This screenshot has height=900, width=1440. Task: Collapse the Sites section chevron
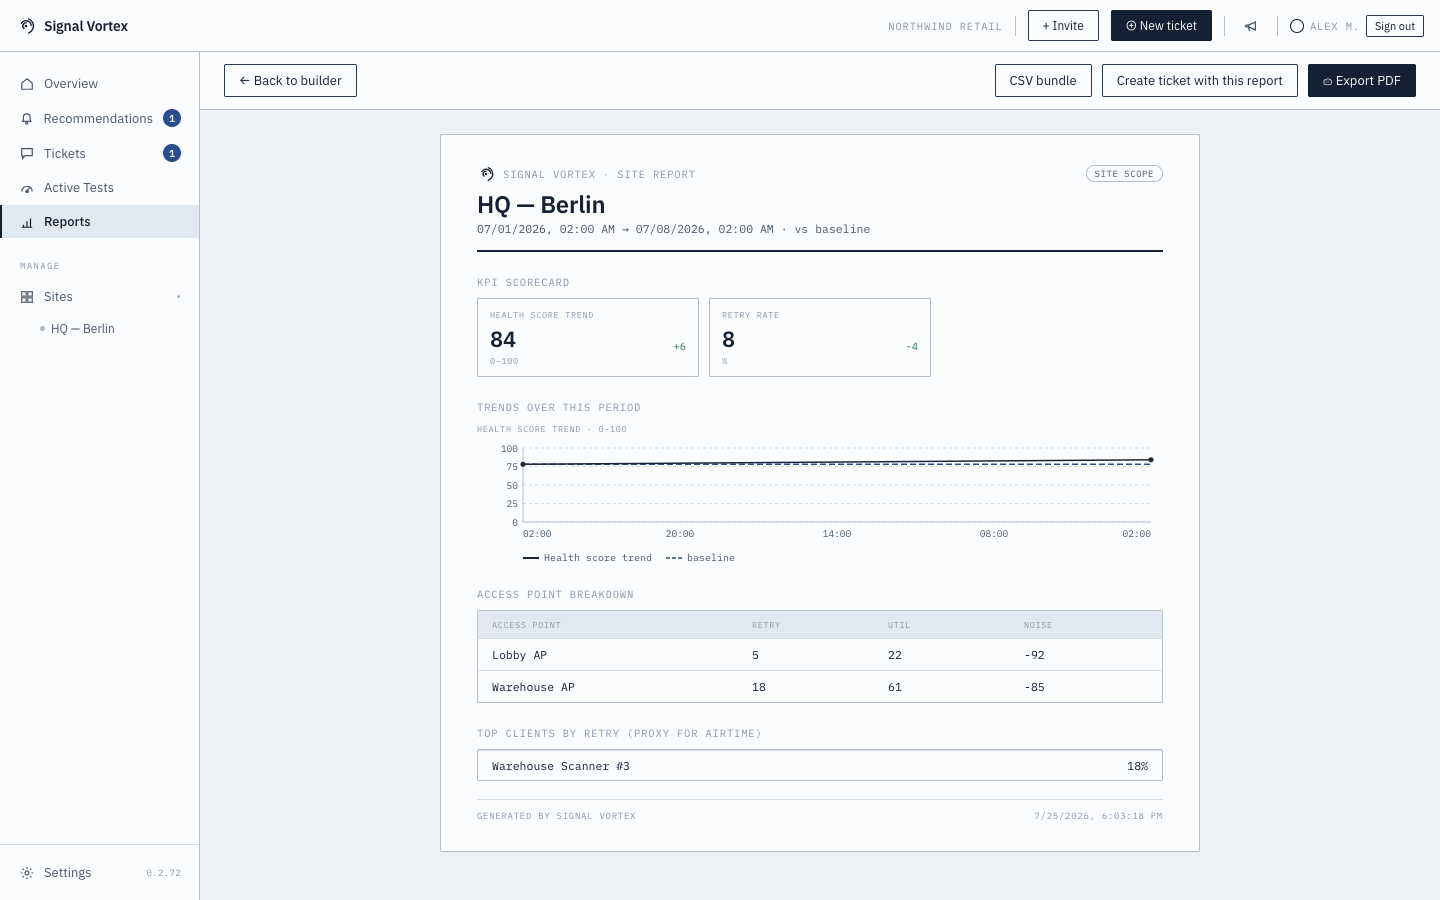179,297
